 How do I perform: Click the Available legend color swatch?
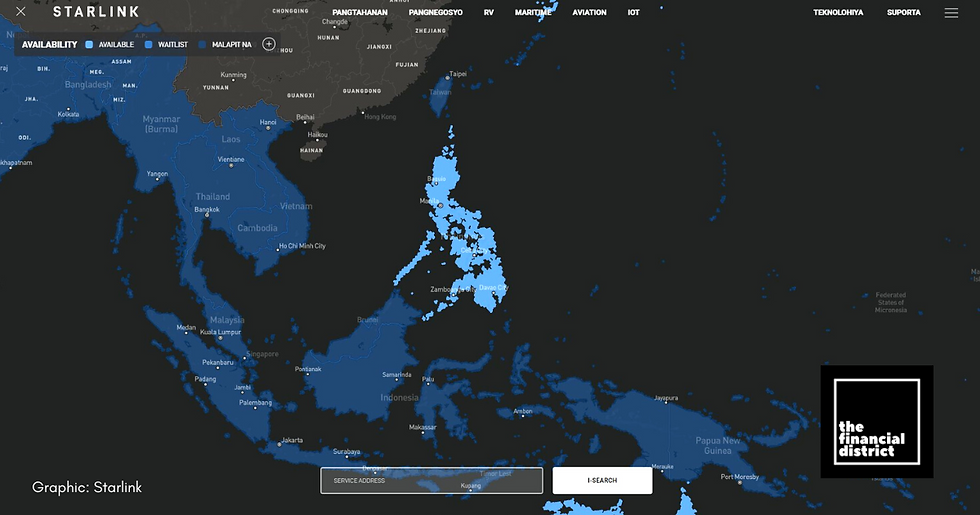coord(89,44)
